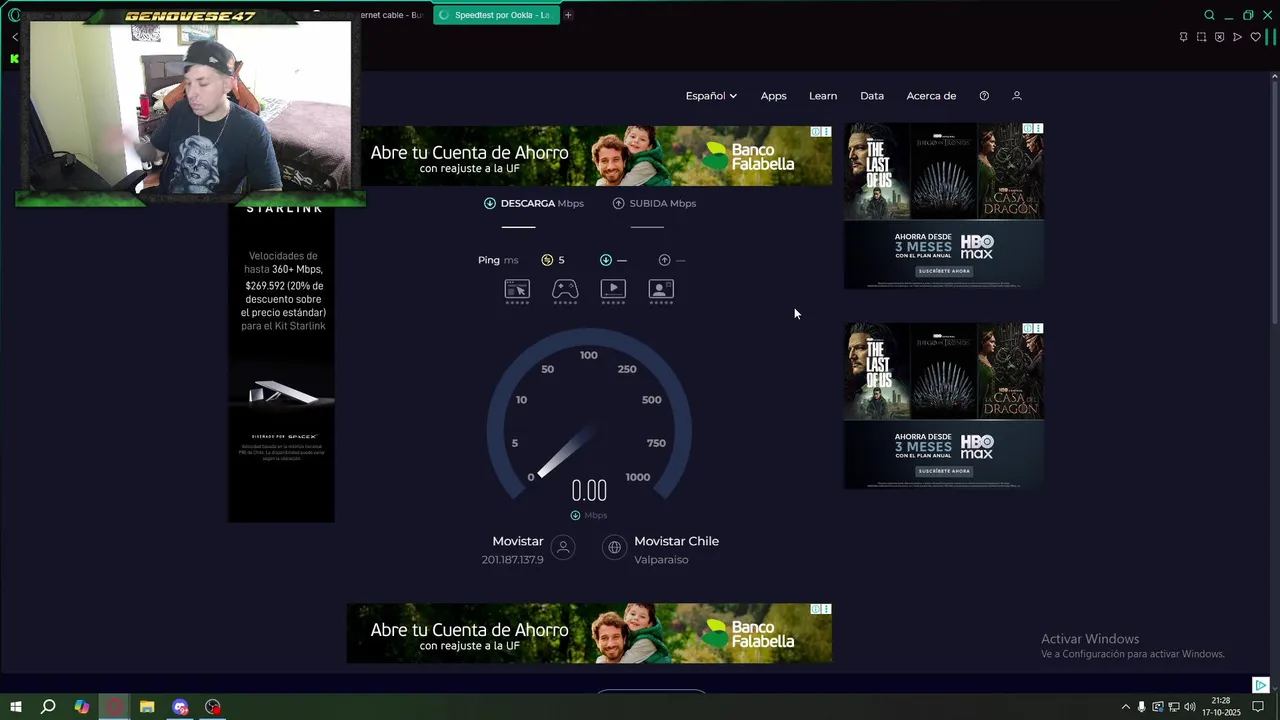The height and width of the screenshot is (720, 1280).
Task: Click the video conferencing experience icon
Action: [x=661, y=289]
